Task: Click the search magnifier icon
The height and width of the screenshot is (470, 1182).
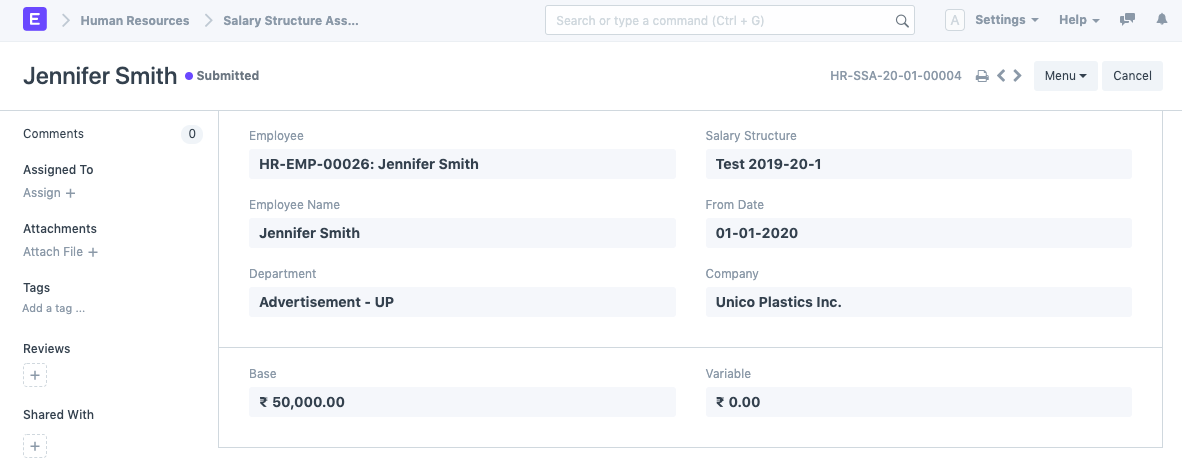Action: (901, 21)
